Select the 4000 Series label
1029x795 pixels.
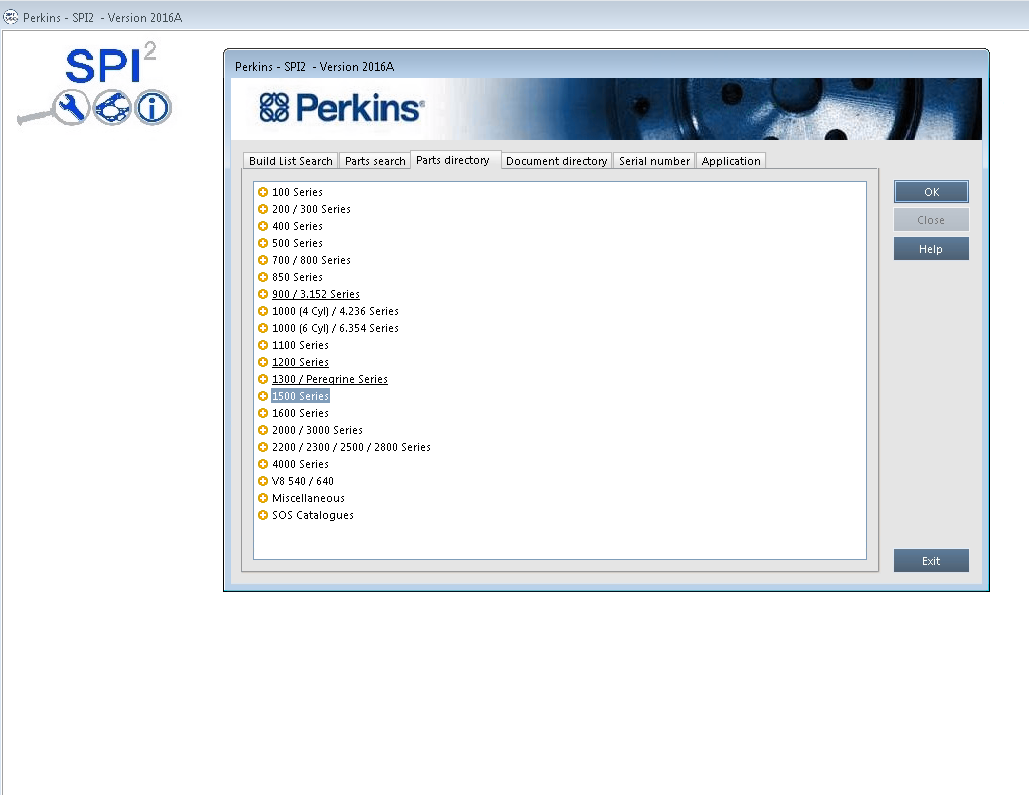click(x=301, y=464)
